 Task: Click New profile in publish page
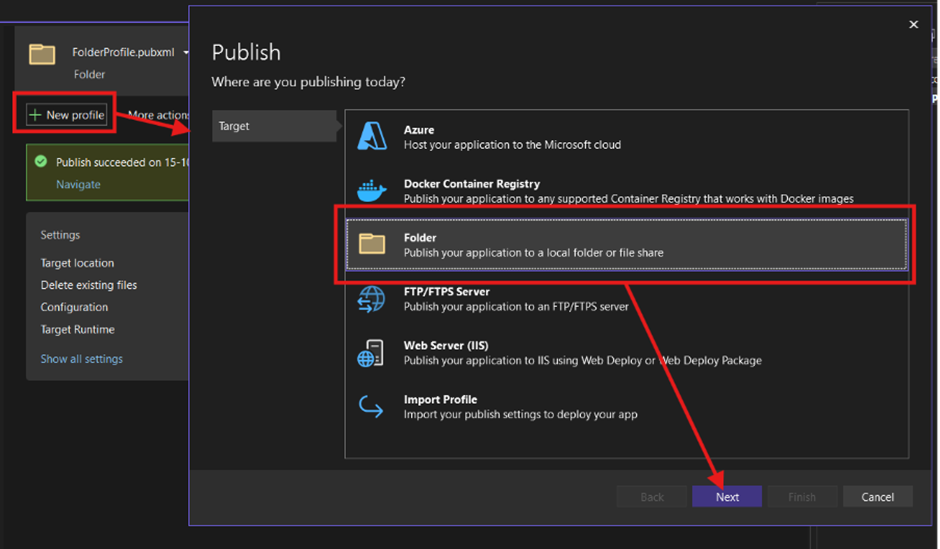67,114
